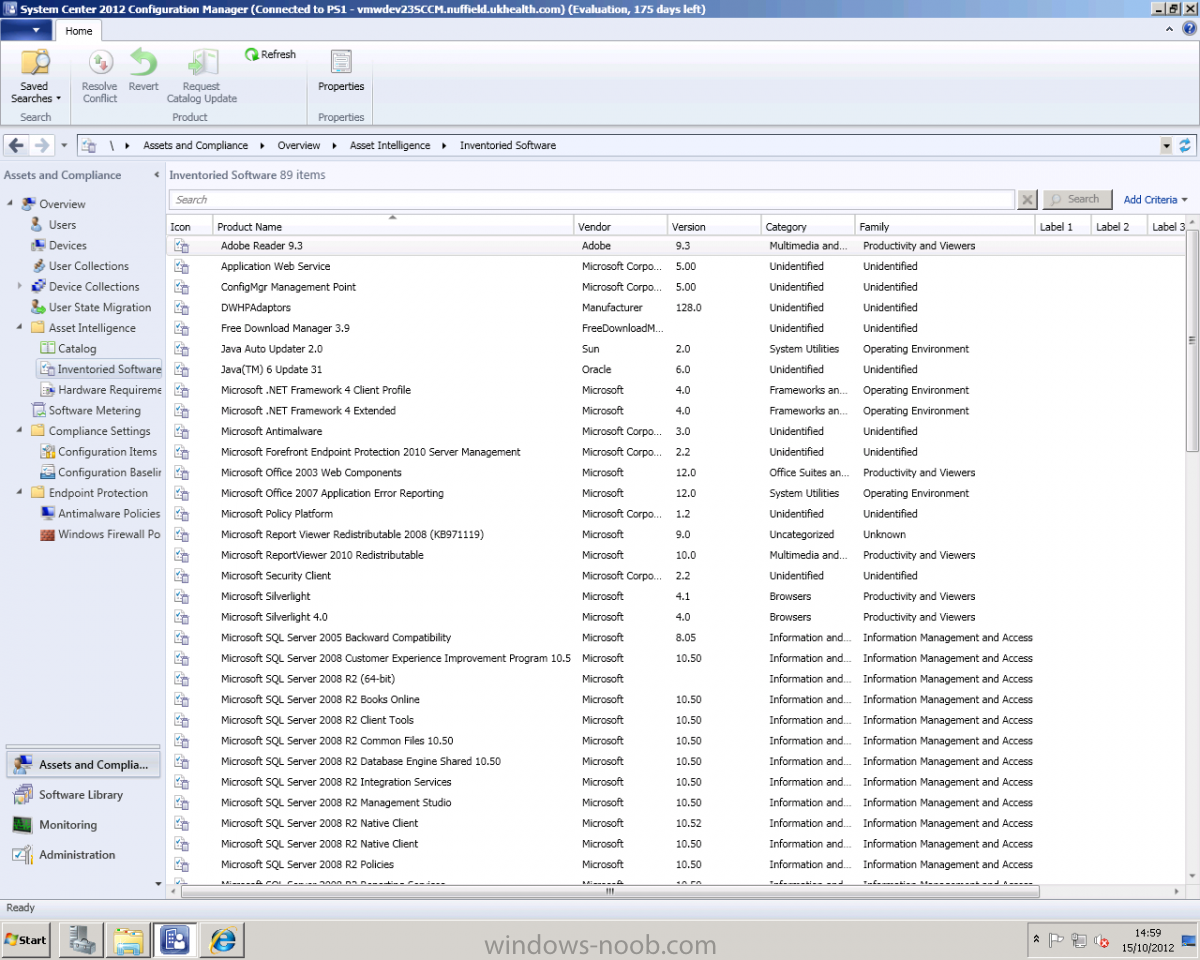Navigate Forward with the arrow button
This screenshot has height=960, width=1200.
[x=41, y=145]
